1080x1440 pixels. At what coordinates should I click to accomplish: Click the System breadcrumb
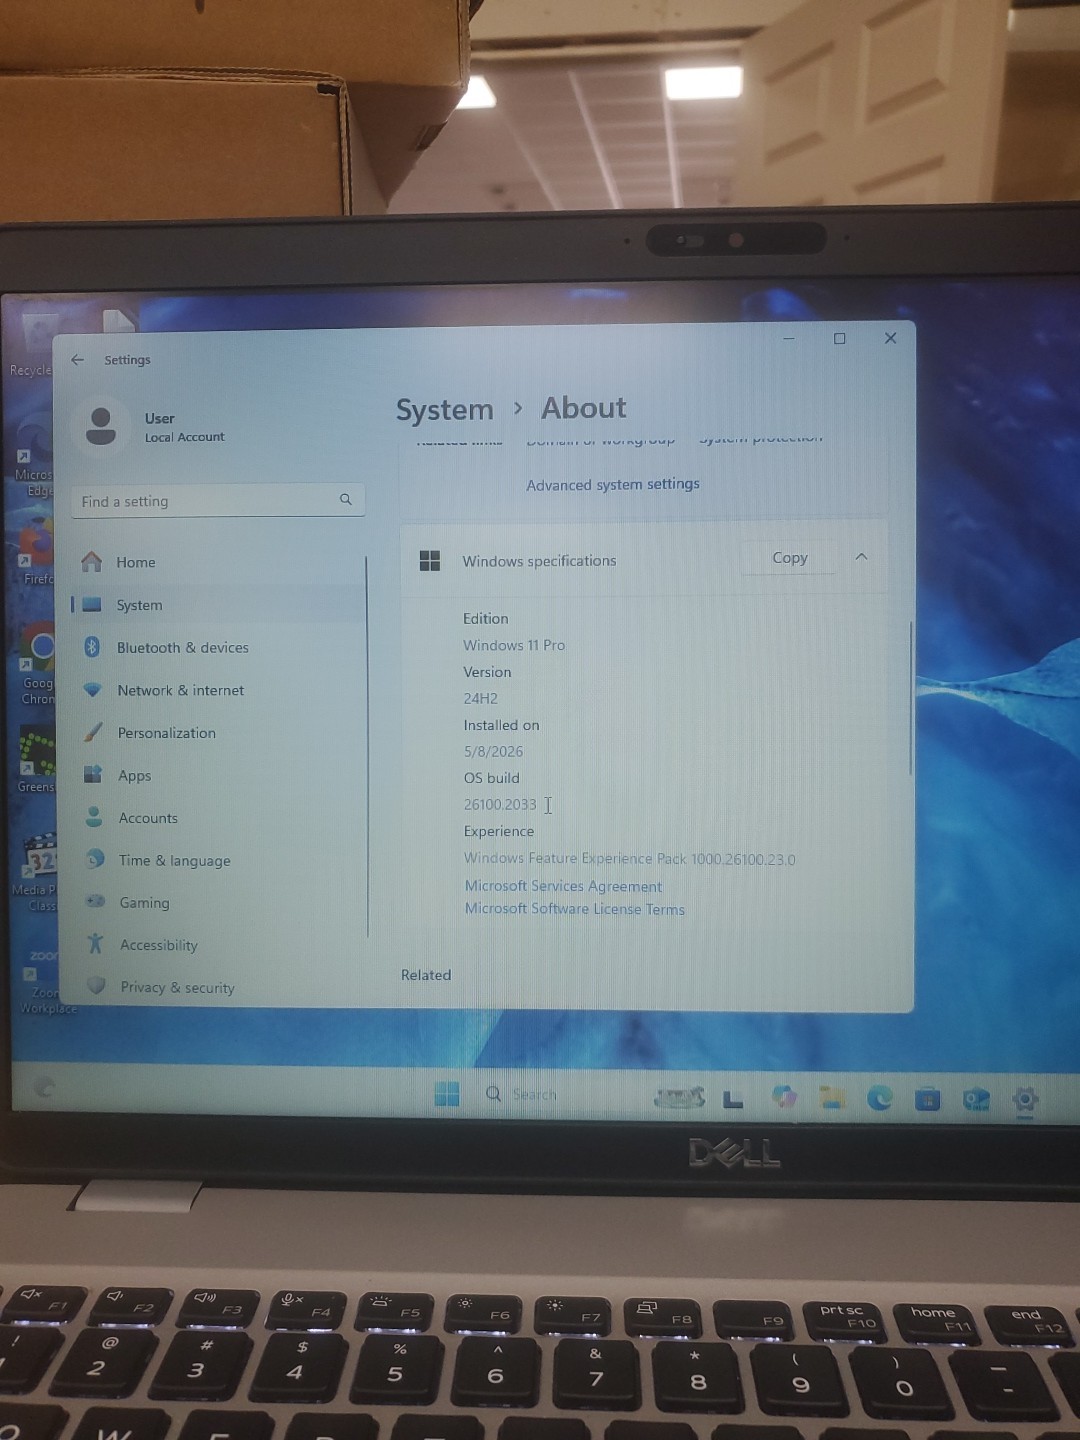click(445, 410)
